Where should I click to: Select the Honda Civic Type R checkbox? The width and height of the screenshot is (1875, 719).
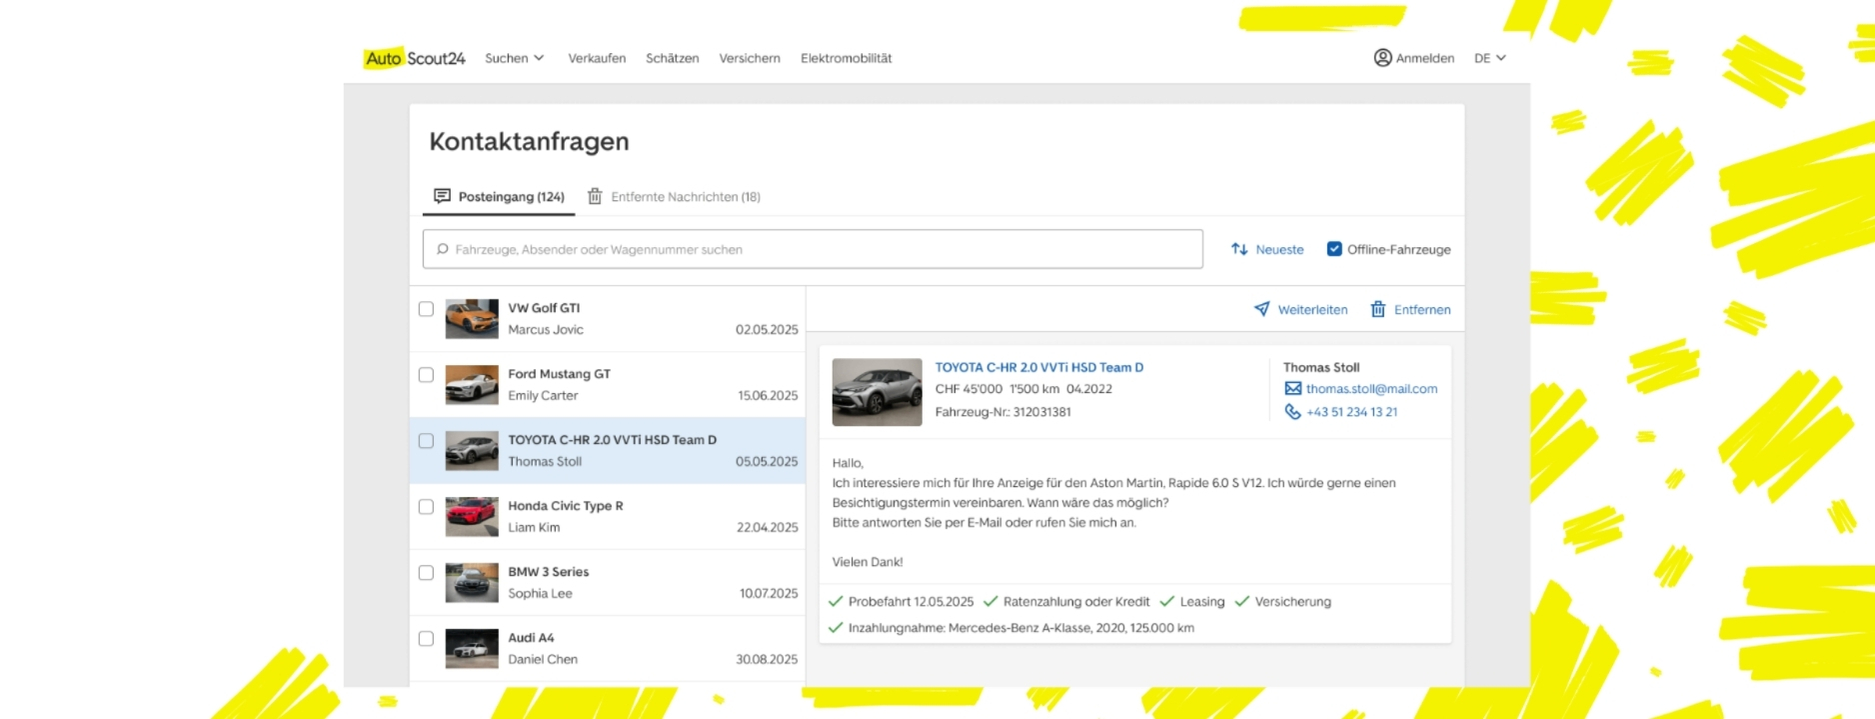426,507
